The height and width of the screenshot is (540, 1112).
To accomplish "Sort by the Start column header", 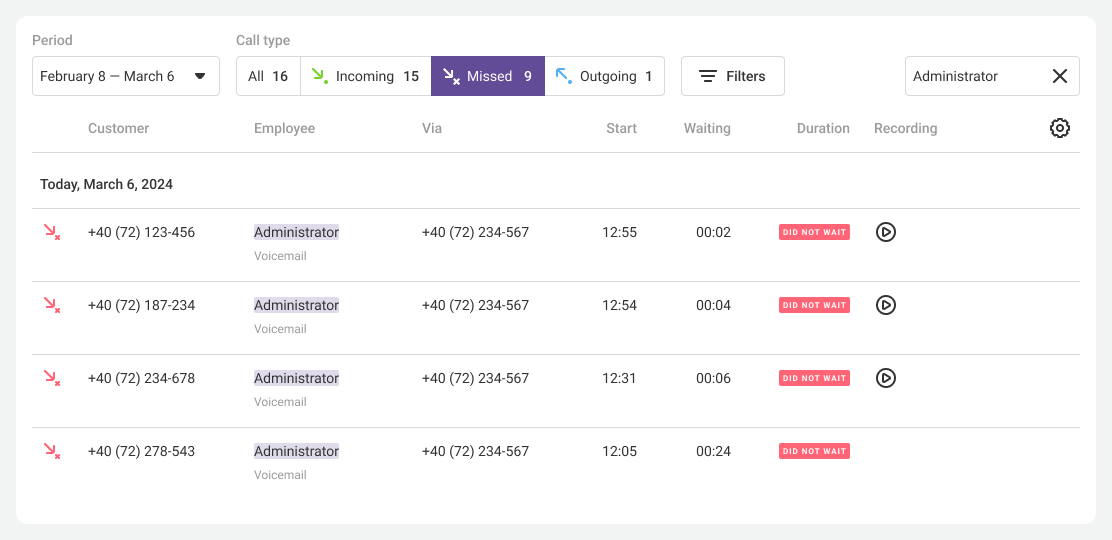I will point(621,128).
